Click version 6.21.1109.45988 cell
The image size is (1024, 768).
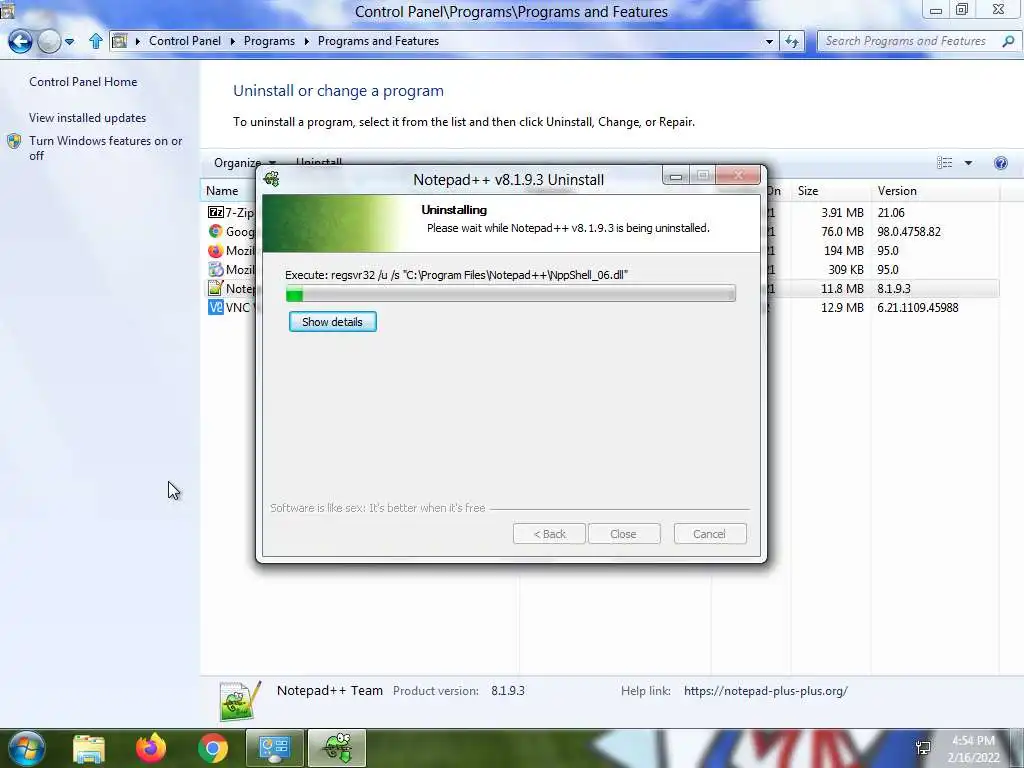point(918,307)
